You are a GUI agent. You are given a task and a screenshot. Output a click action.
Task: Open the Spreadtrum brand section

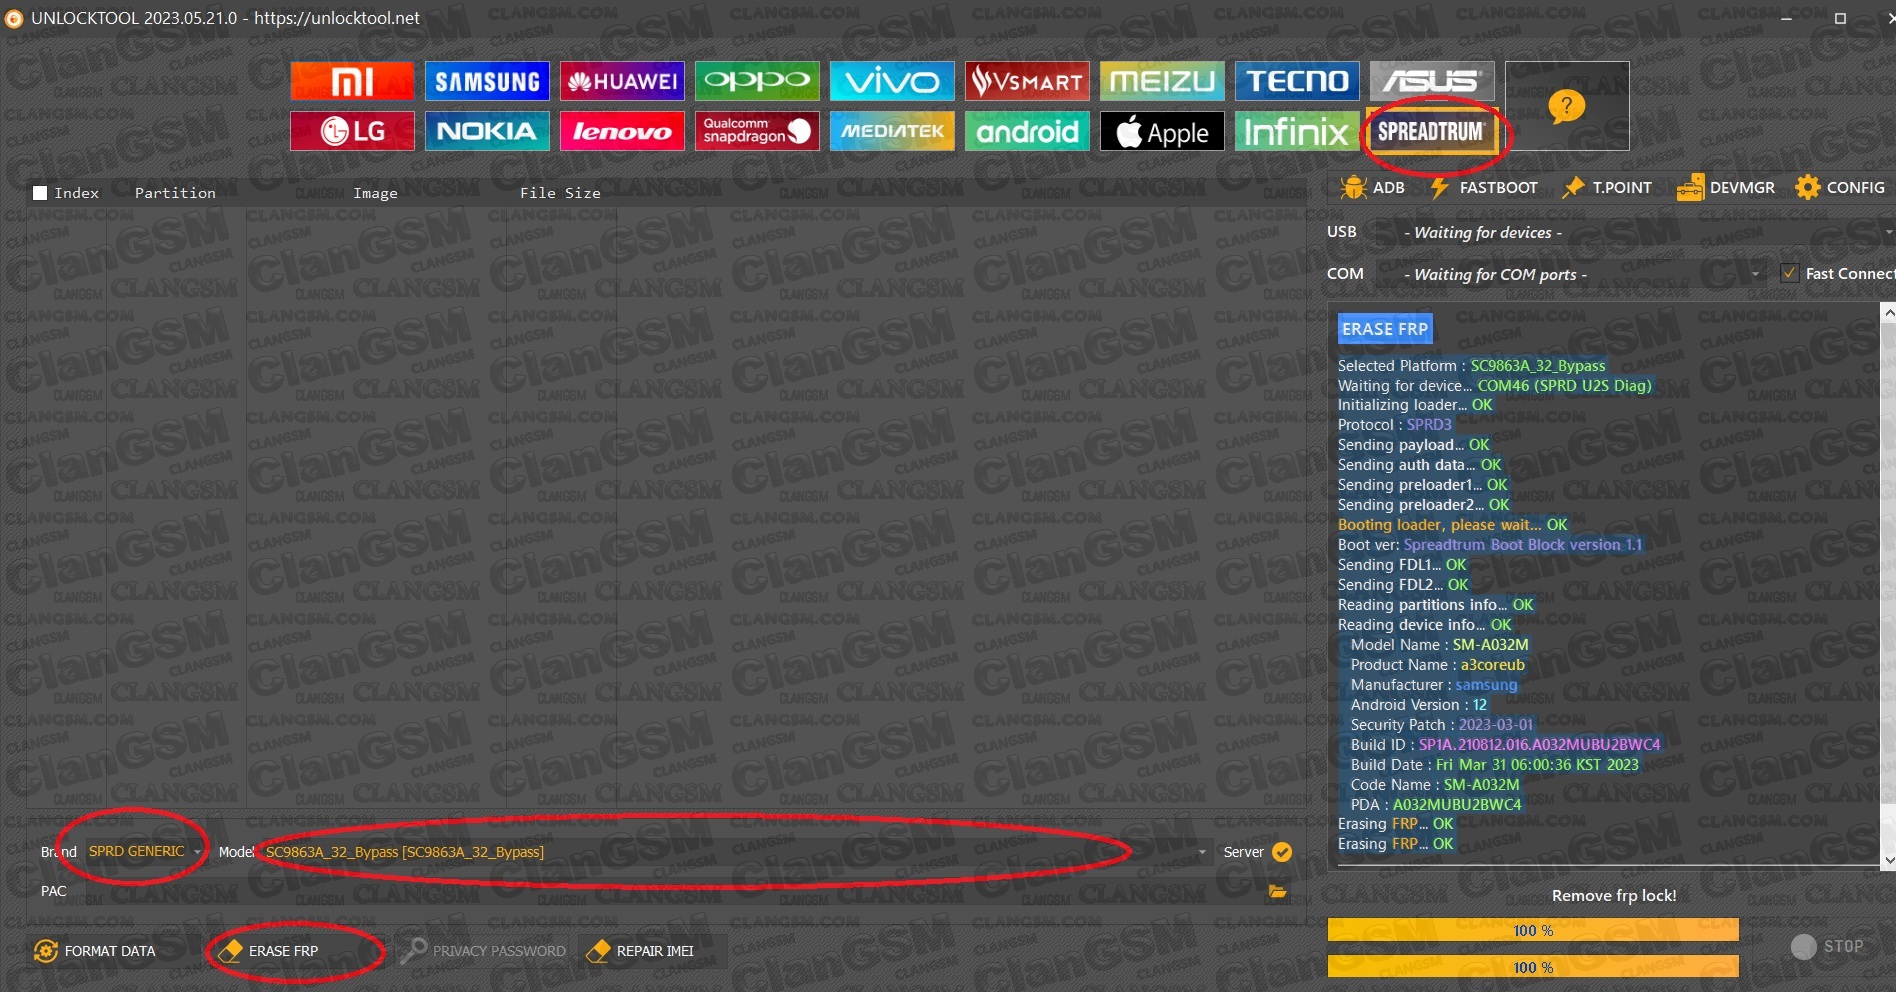click(1431, 132)
